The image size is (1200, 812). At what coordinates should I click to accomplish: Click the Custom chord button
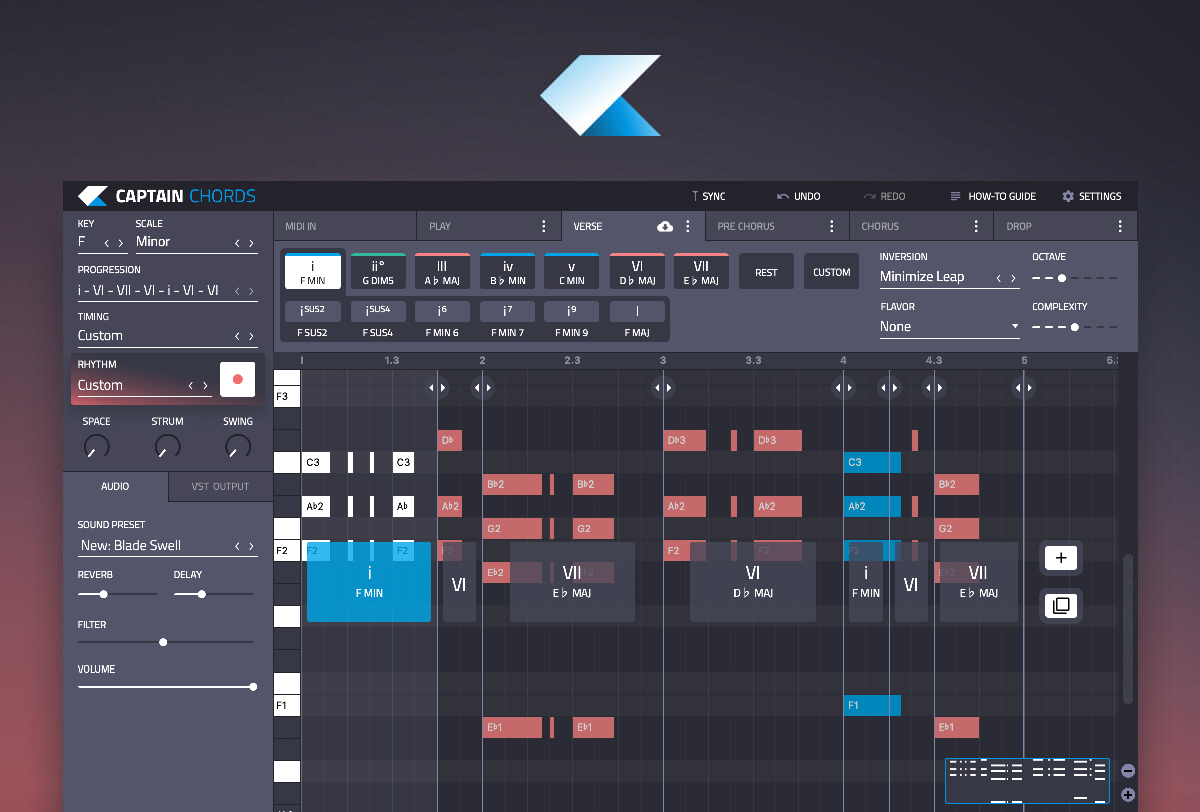(831, 272)
